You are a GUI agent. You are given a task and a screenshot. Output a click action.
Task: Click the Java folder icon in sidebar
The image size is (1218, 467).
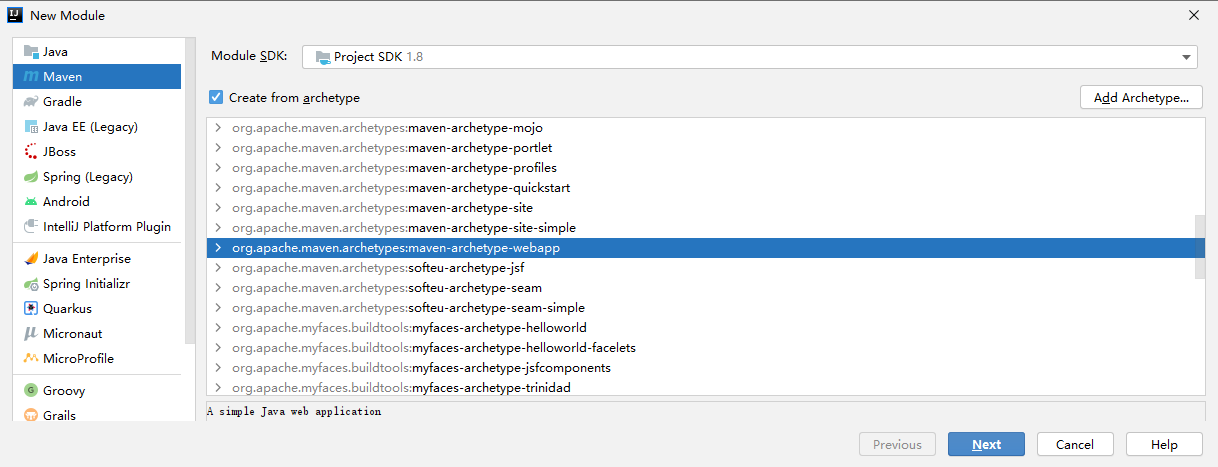click(x=31, y=52)
